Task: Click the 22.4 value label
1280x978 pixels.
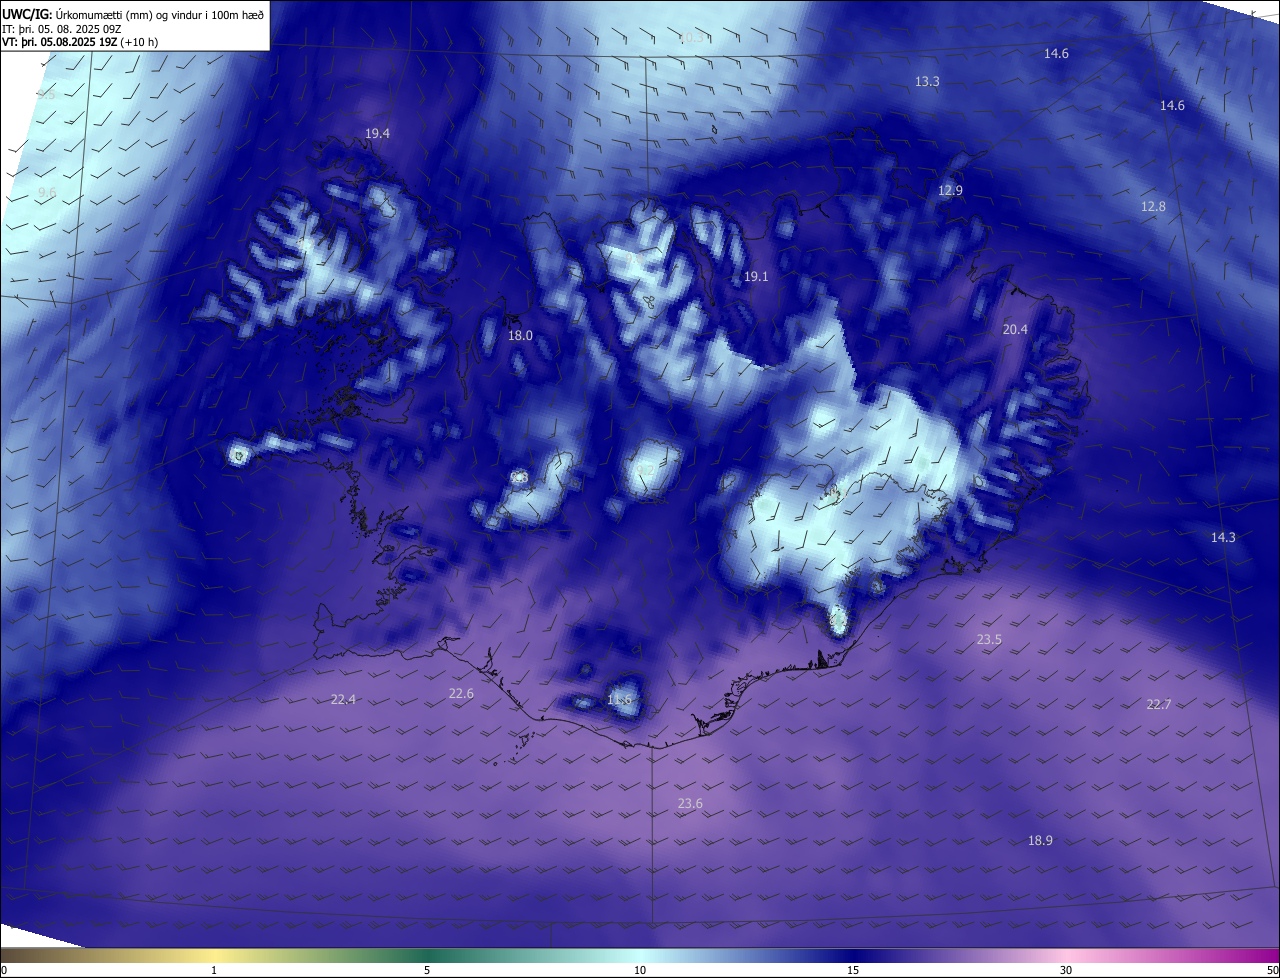Action: [343, 700]
